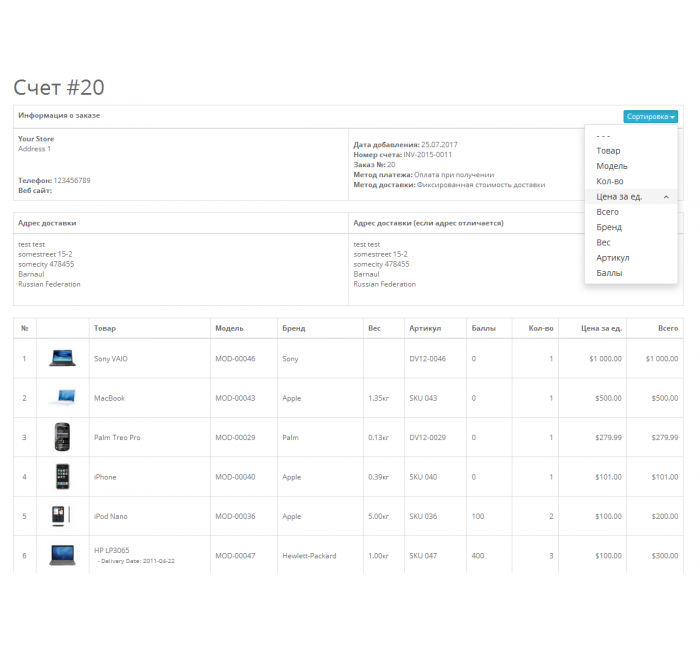Screen dimensions: 700x650
Task: Click the Кол-во column header
Action: (541, 328)
